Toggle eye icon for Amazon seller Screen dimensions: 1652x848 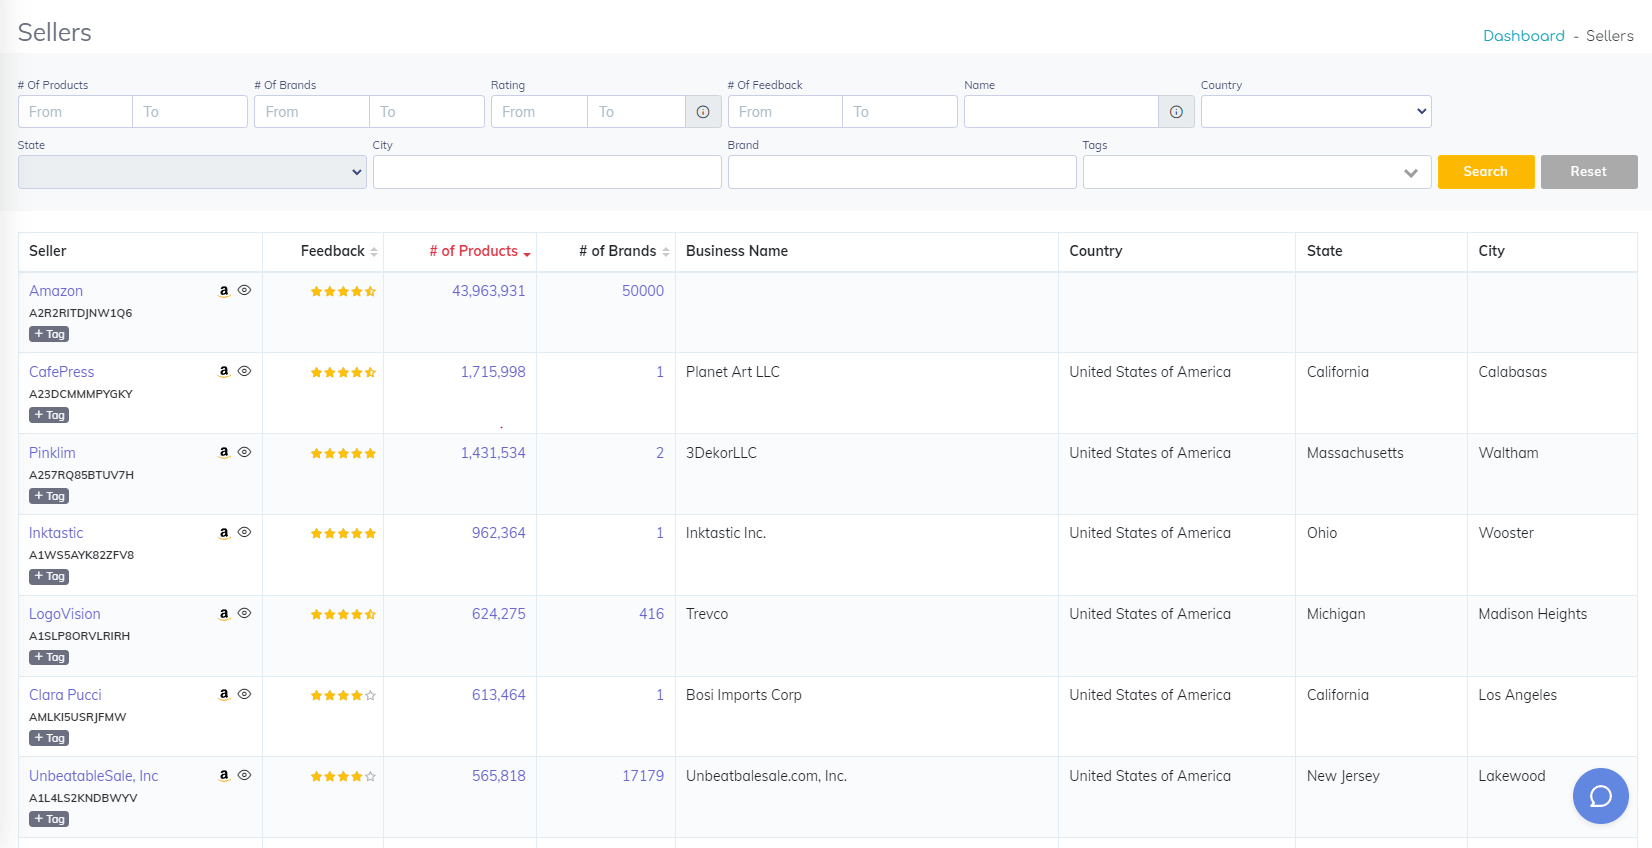coord(244,291)
